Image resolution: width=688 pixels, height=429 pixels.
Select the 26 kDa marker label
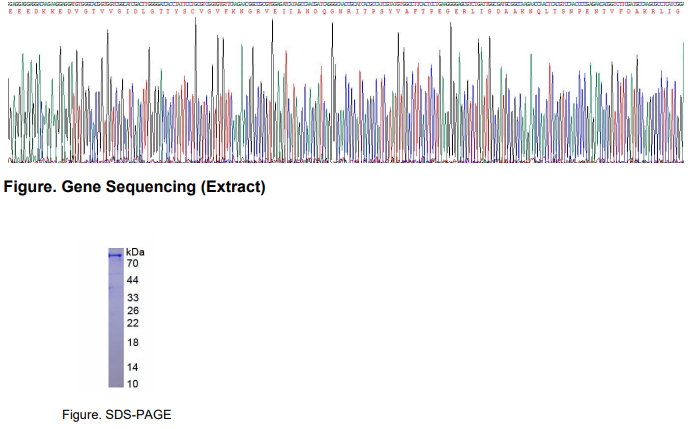(133, 311)
